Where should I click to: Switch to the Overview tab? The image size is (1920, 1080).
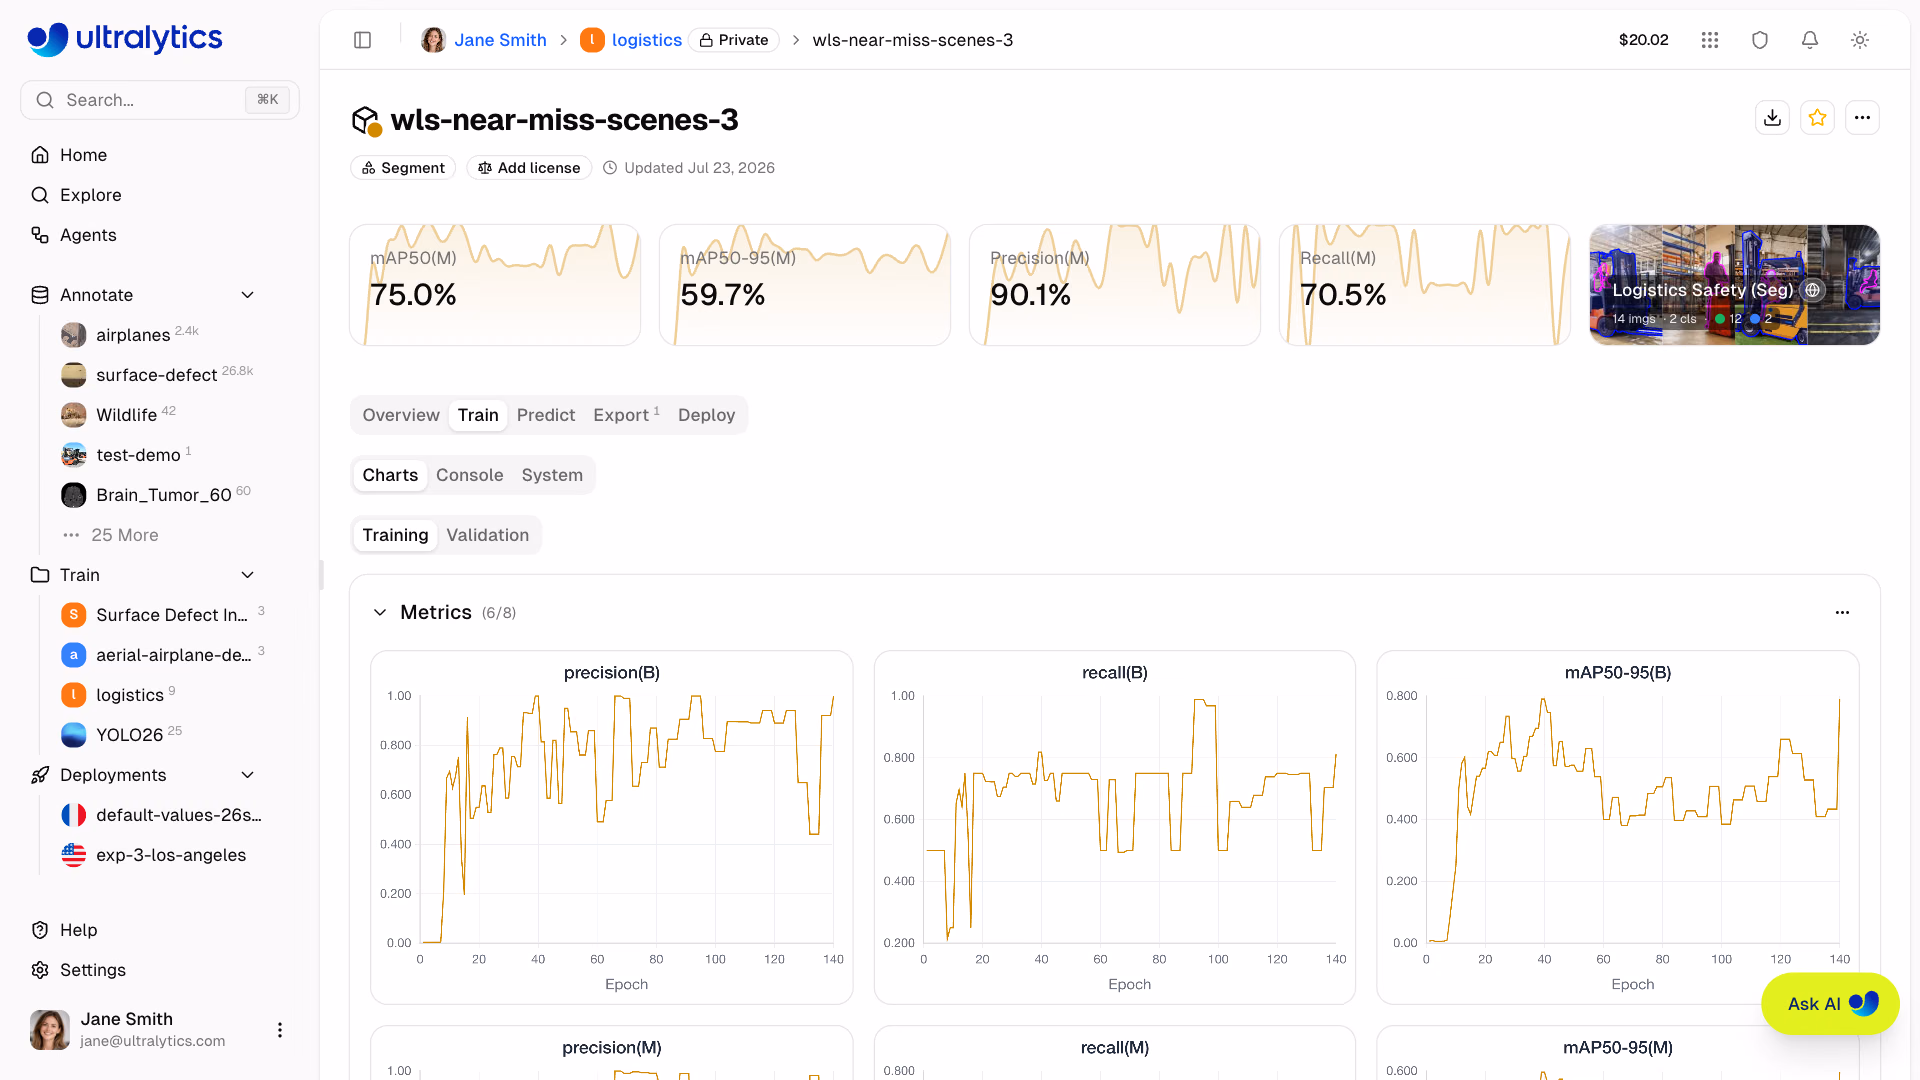coord(401,415)
